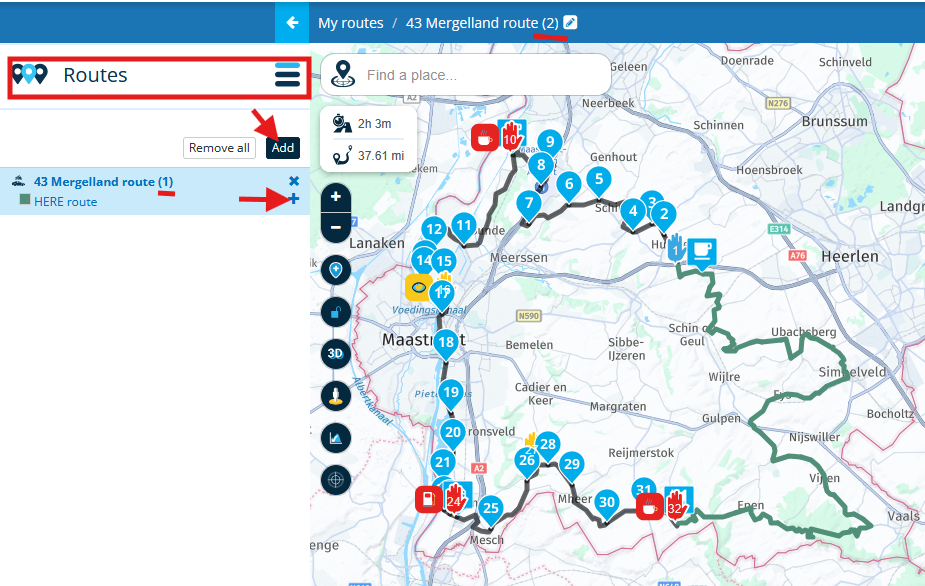This screenshot has width=925, height=586.
Task: Open street view pegman tool
Action: 336,396
